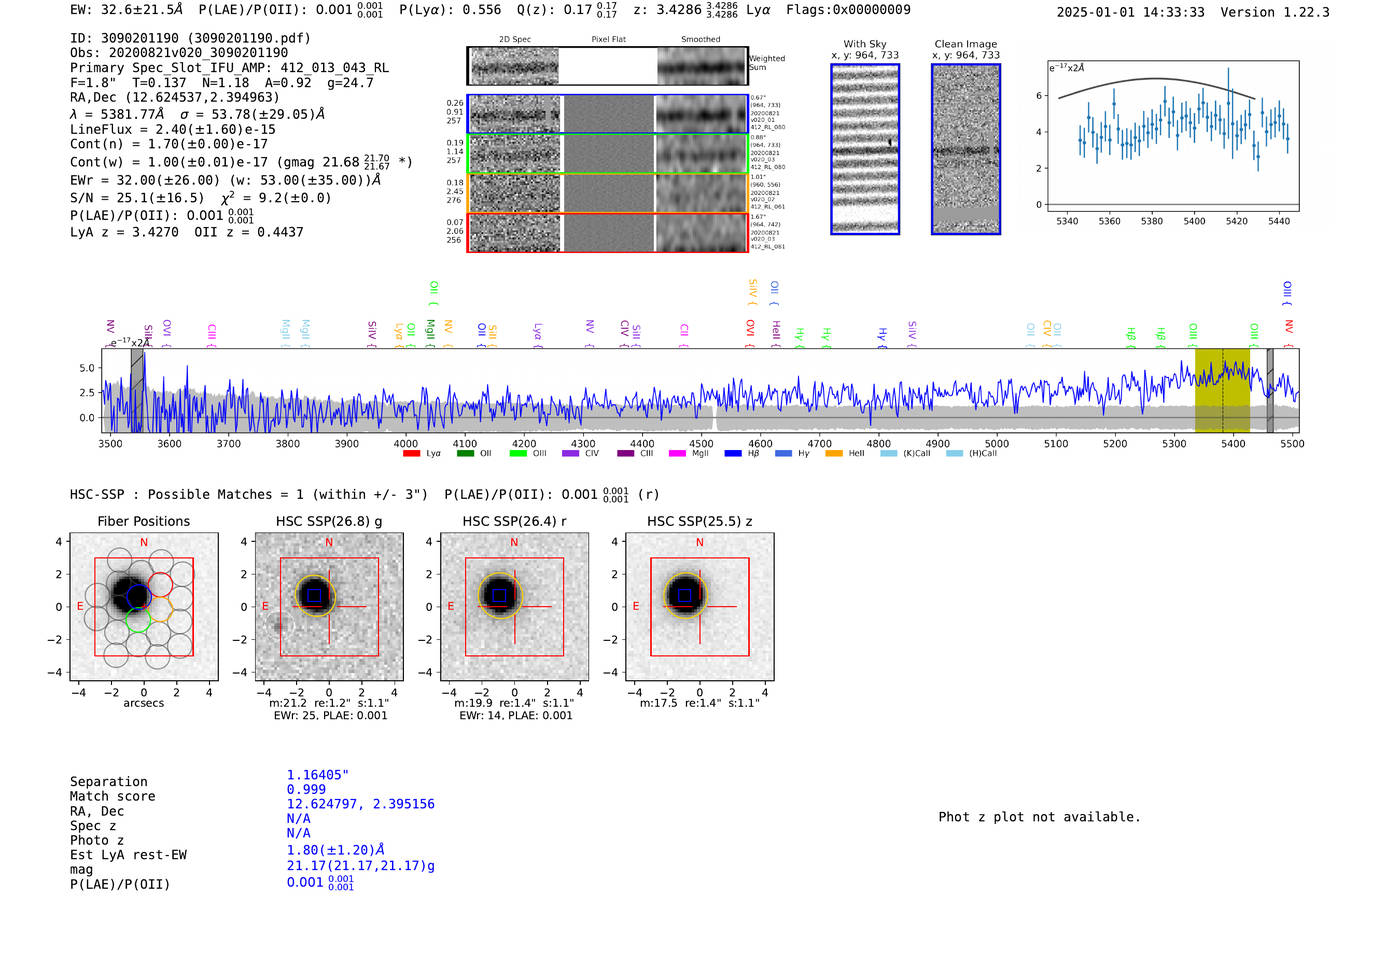The width and height of the screenshot is (1400, 953).
Task: Click the blue RA, Dec 12.624797, 2.395156
Action: pyautogui.click(x=361, y=804)
